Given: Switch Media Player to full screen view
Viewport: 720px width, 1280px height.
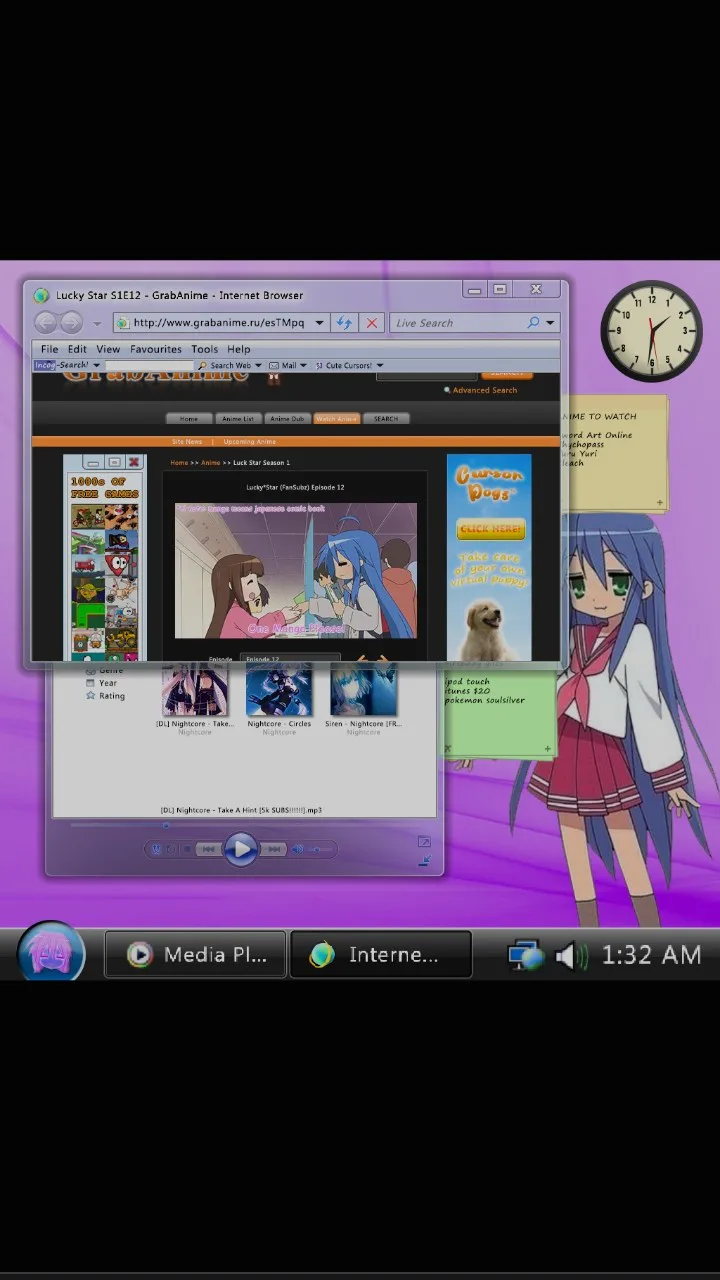Looking at the screenshot, I should tap(424, 842).
